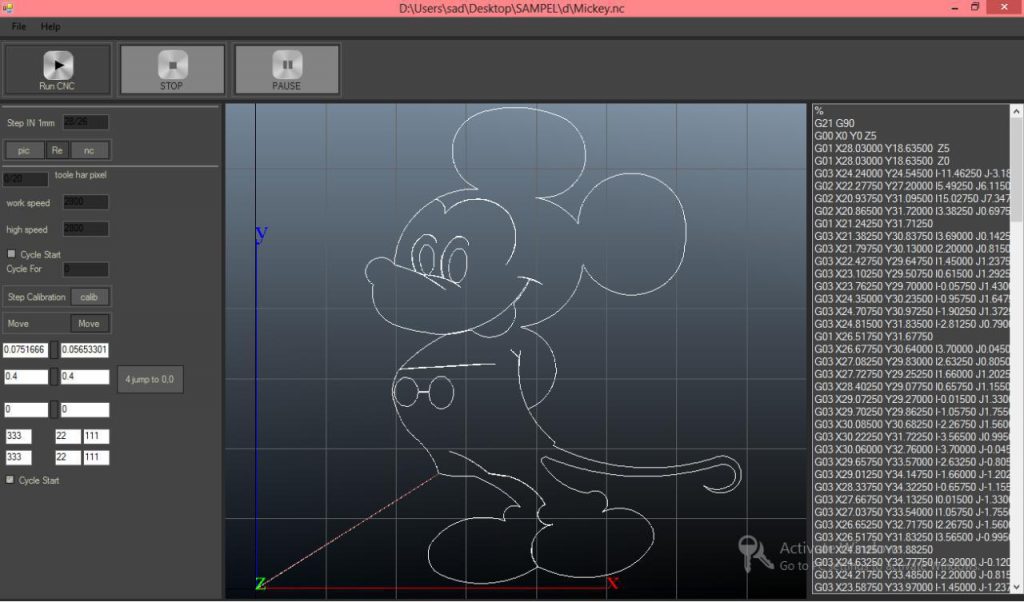1024x602 pixels.
Task: Click the calib button for Step Calibration
Action: pyautogui.click(x=89, y=297)
